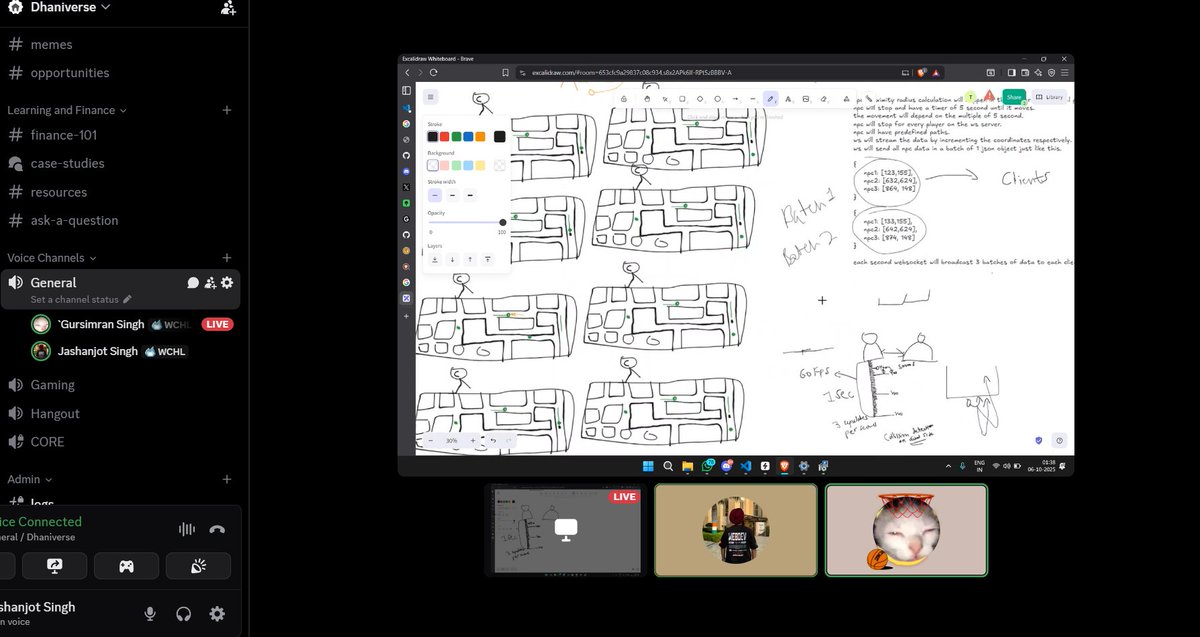The height and width of the screenshot is (637, 1200).
Task: Click 'Set a channel status' link
Action: pos(81,299)
